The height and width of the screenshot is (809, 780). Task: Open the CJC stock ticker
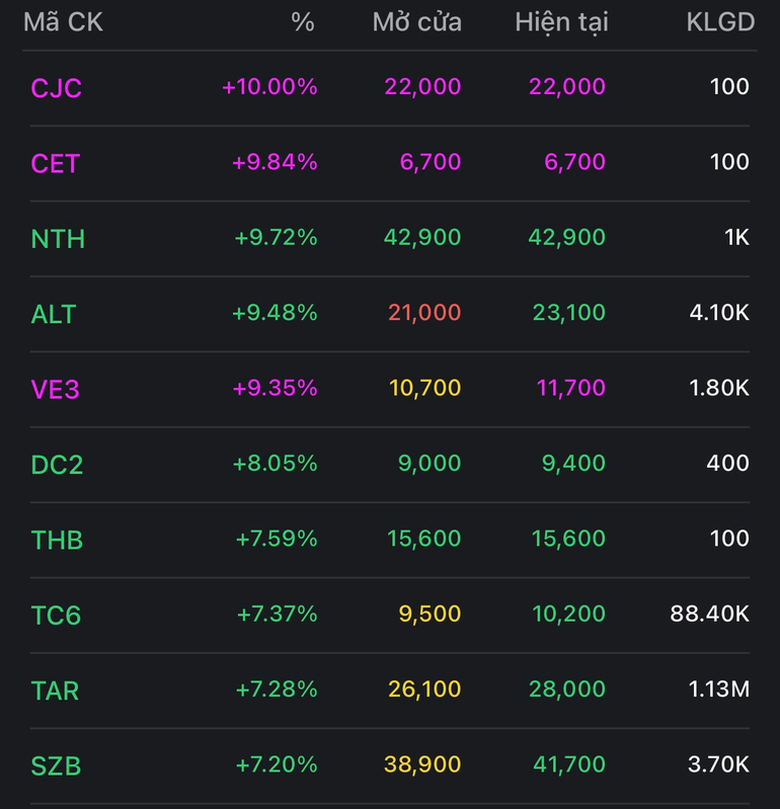56,88
